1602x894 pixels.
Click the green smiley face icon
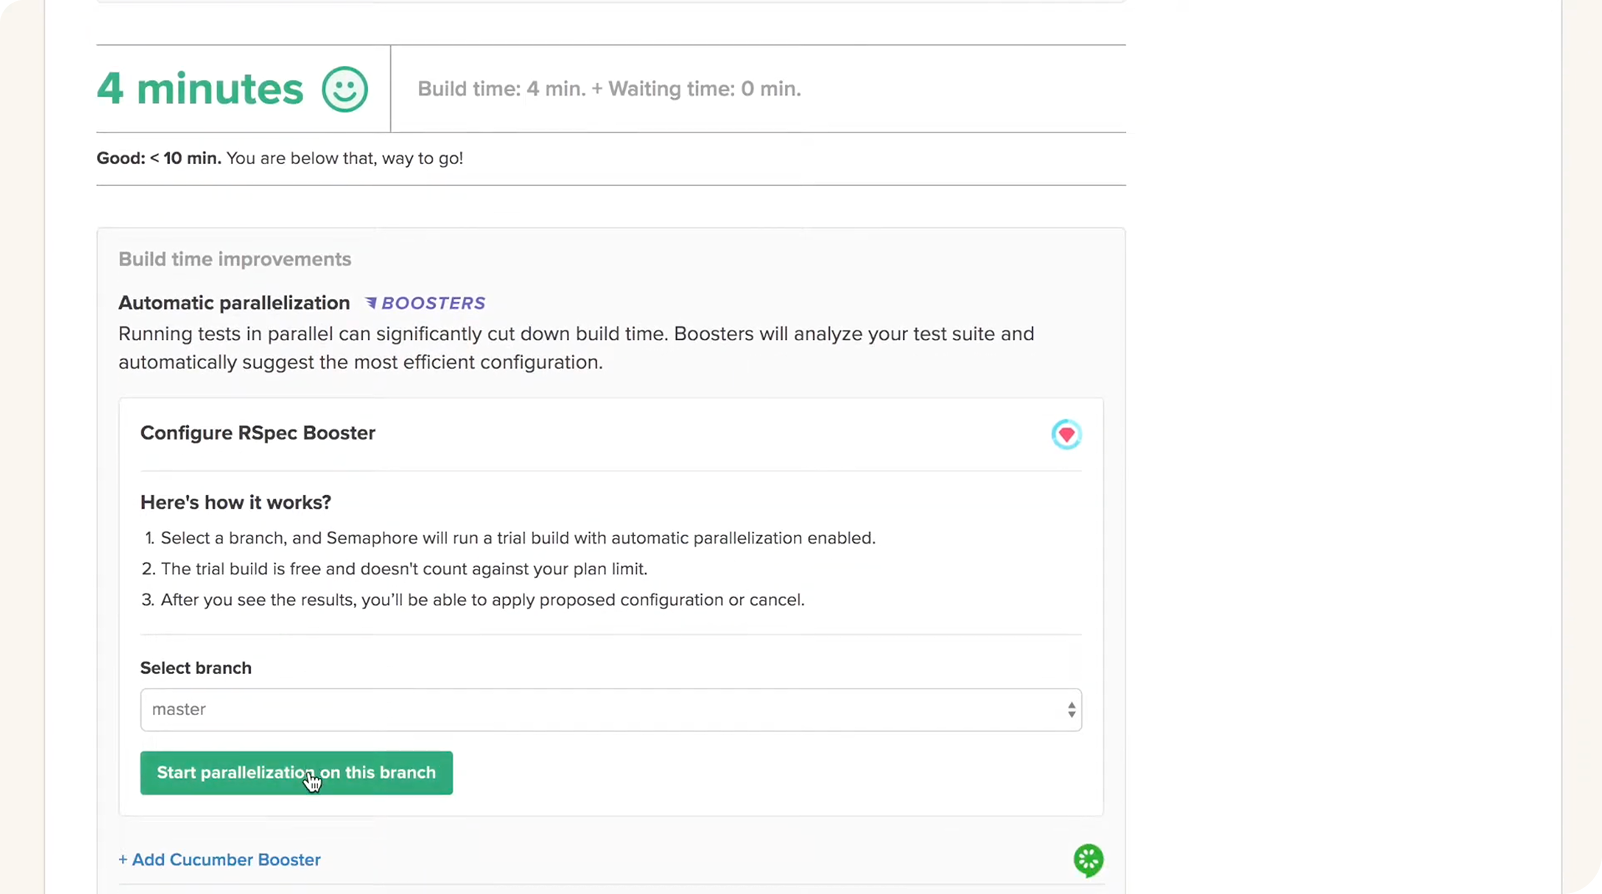point(345,89)
